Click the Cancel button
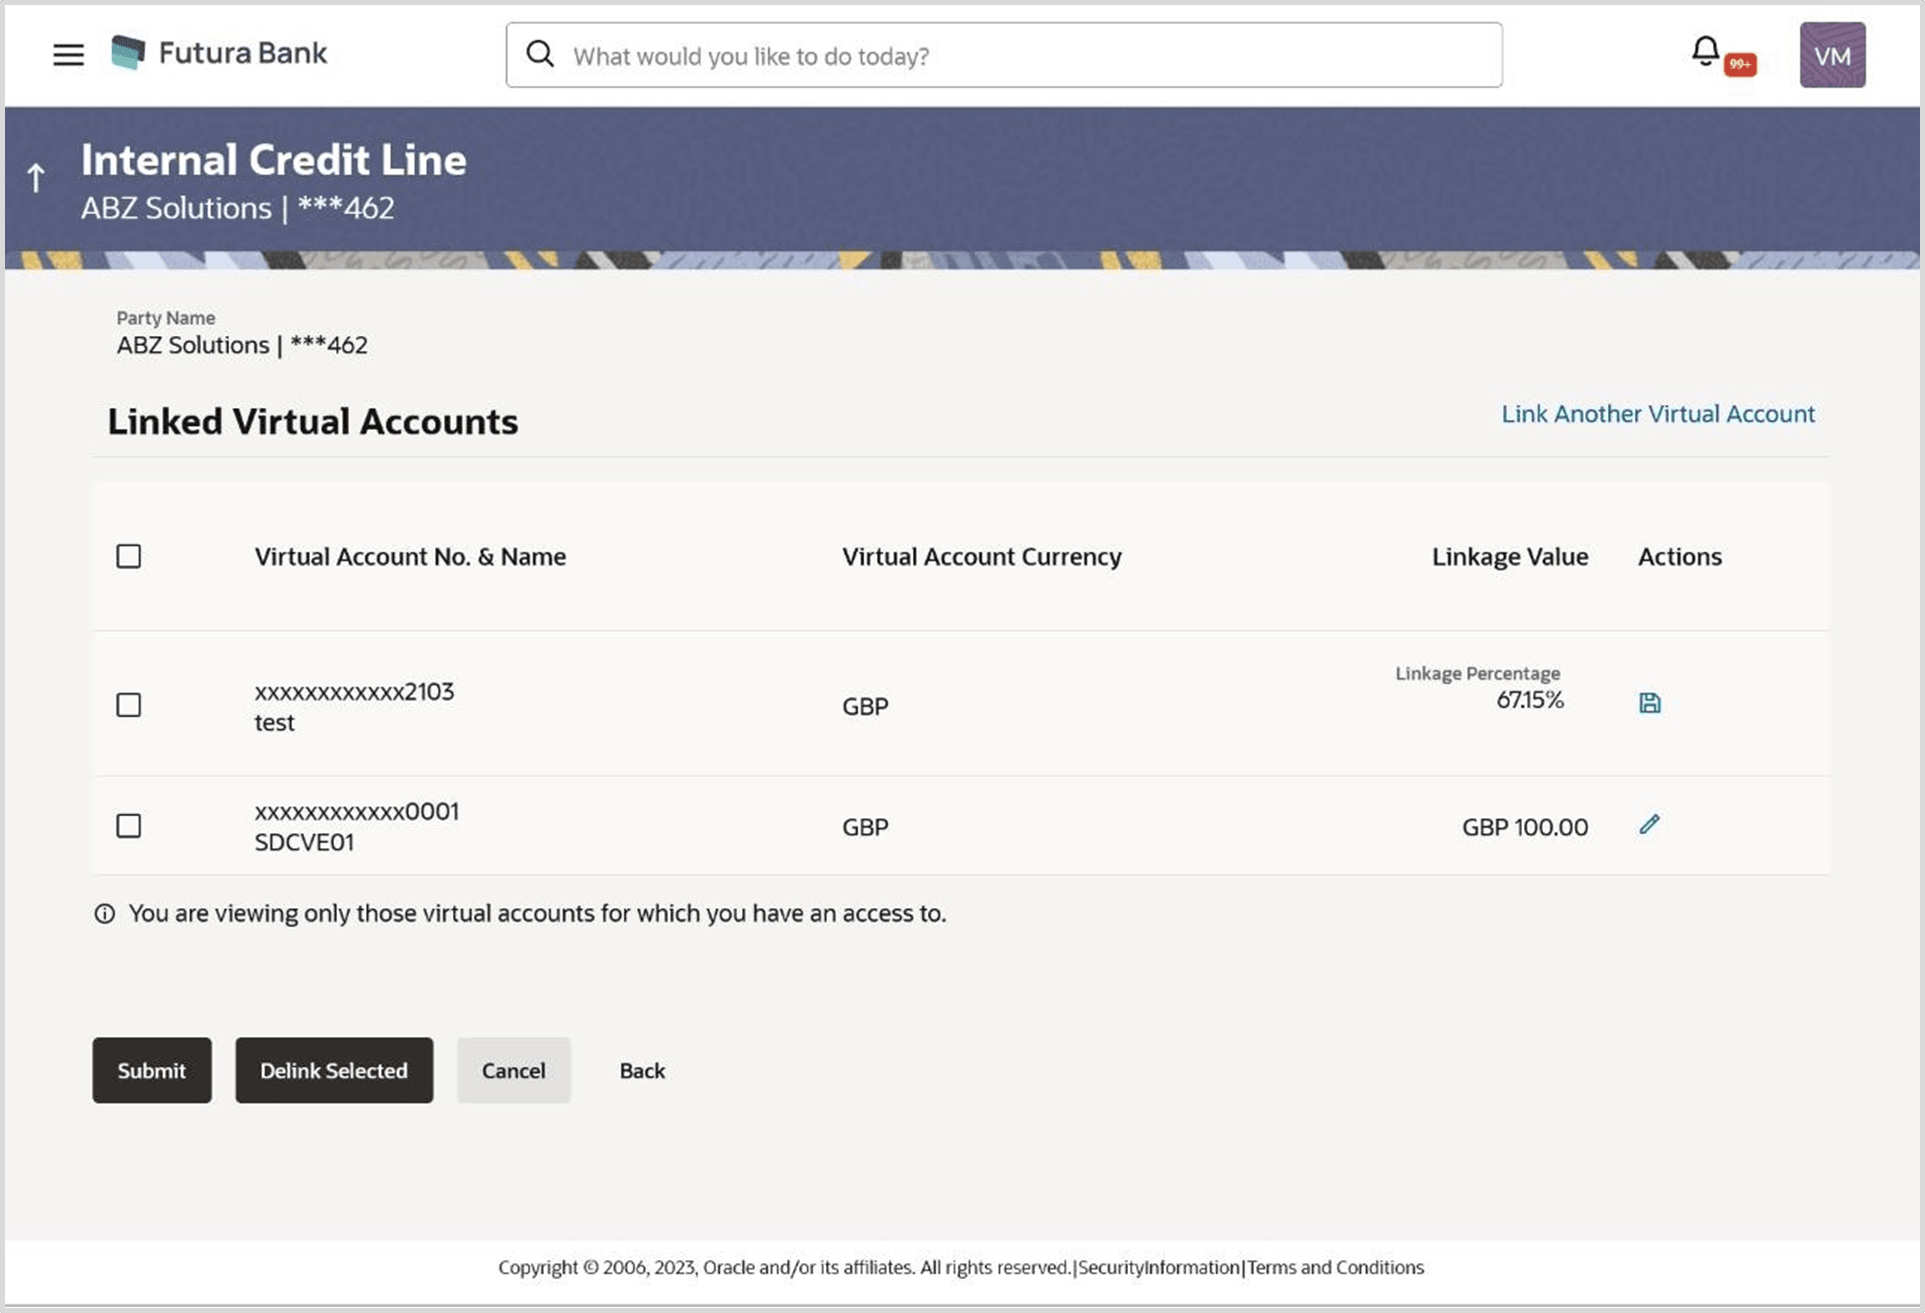The image size is (1925, 1313). pos(513,1070)
